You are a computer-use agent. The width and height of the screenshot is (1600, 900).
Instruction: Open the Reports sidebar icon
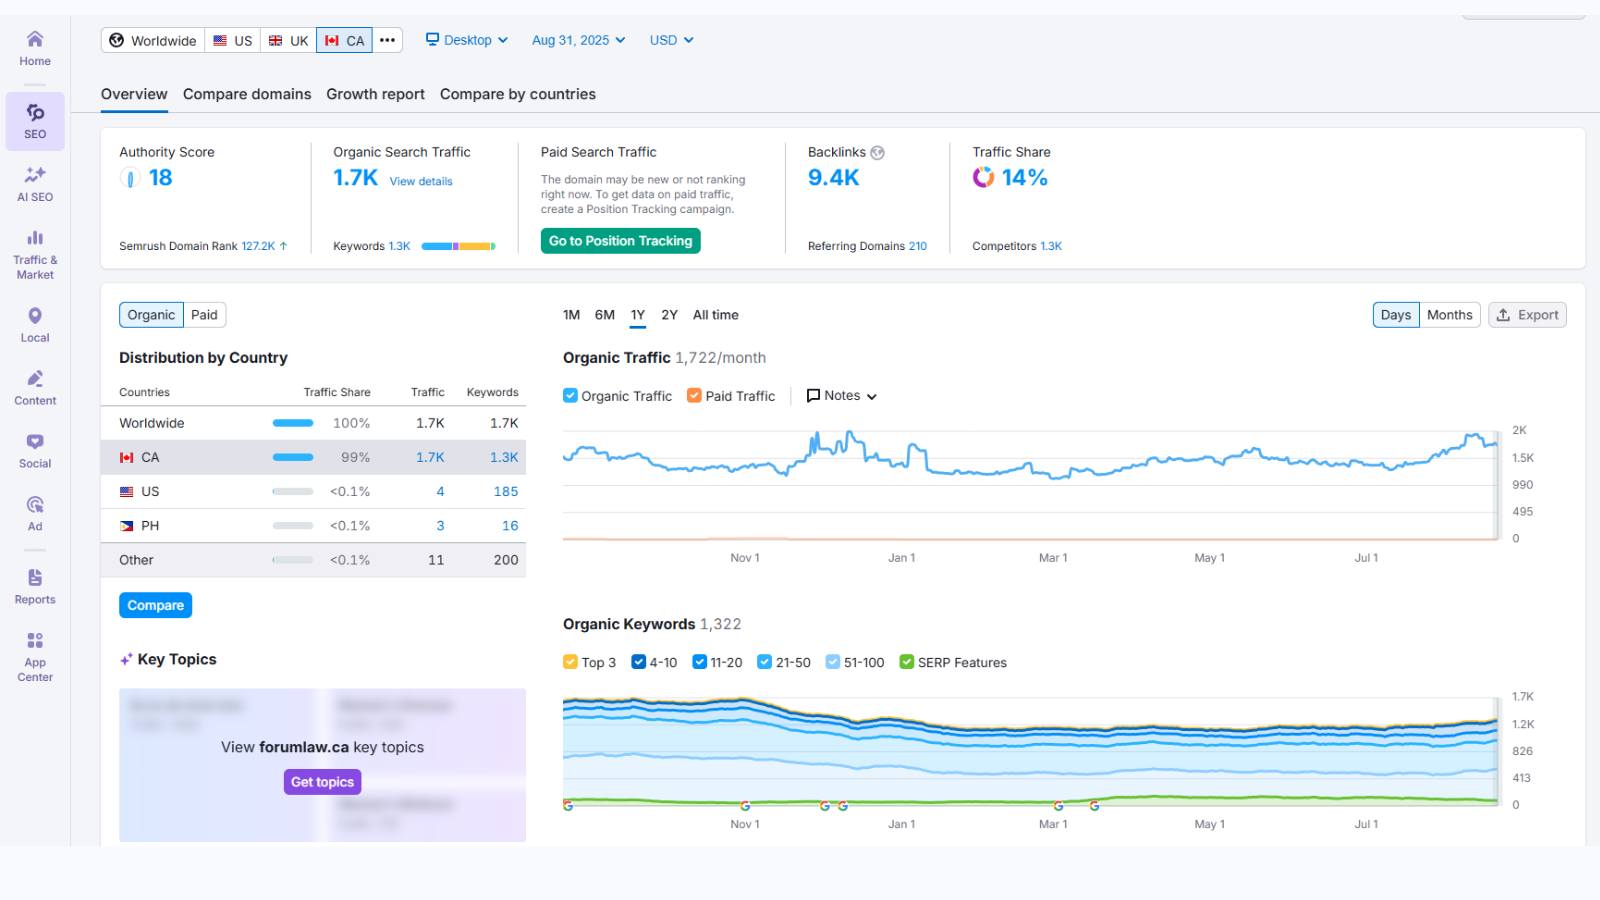35,586
